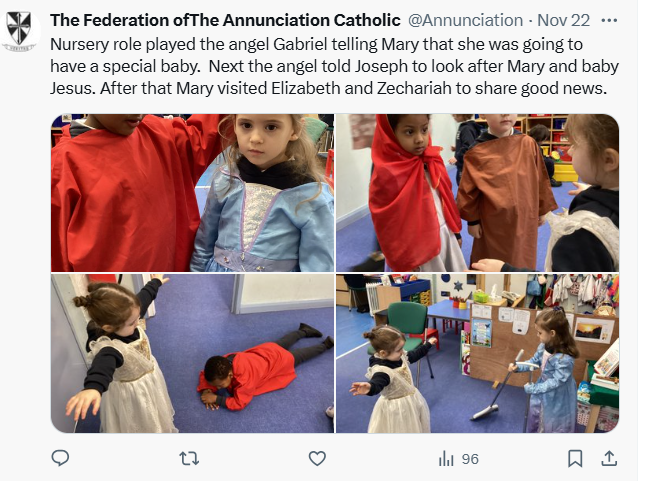Click the @Annunciation handle
662x481 pixels.
(x=465, y=20)
